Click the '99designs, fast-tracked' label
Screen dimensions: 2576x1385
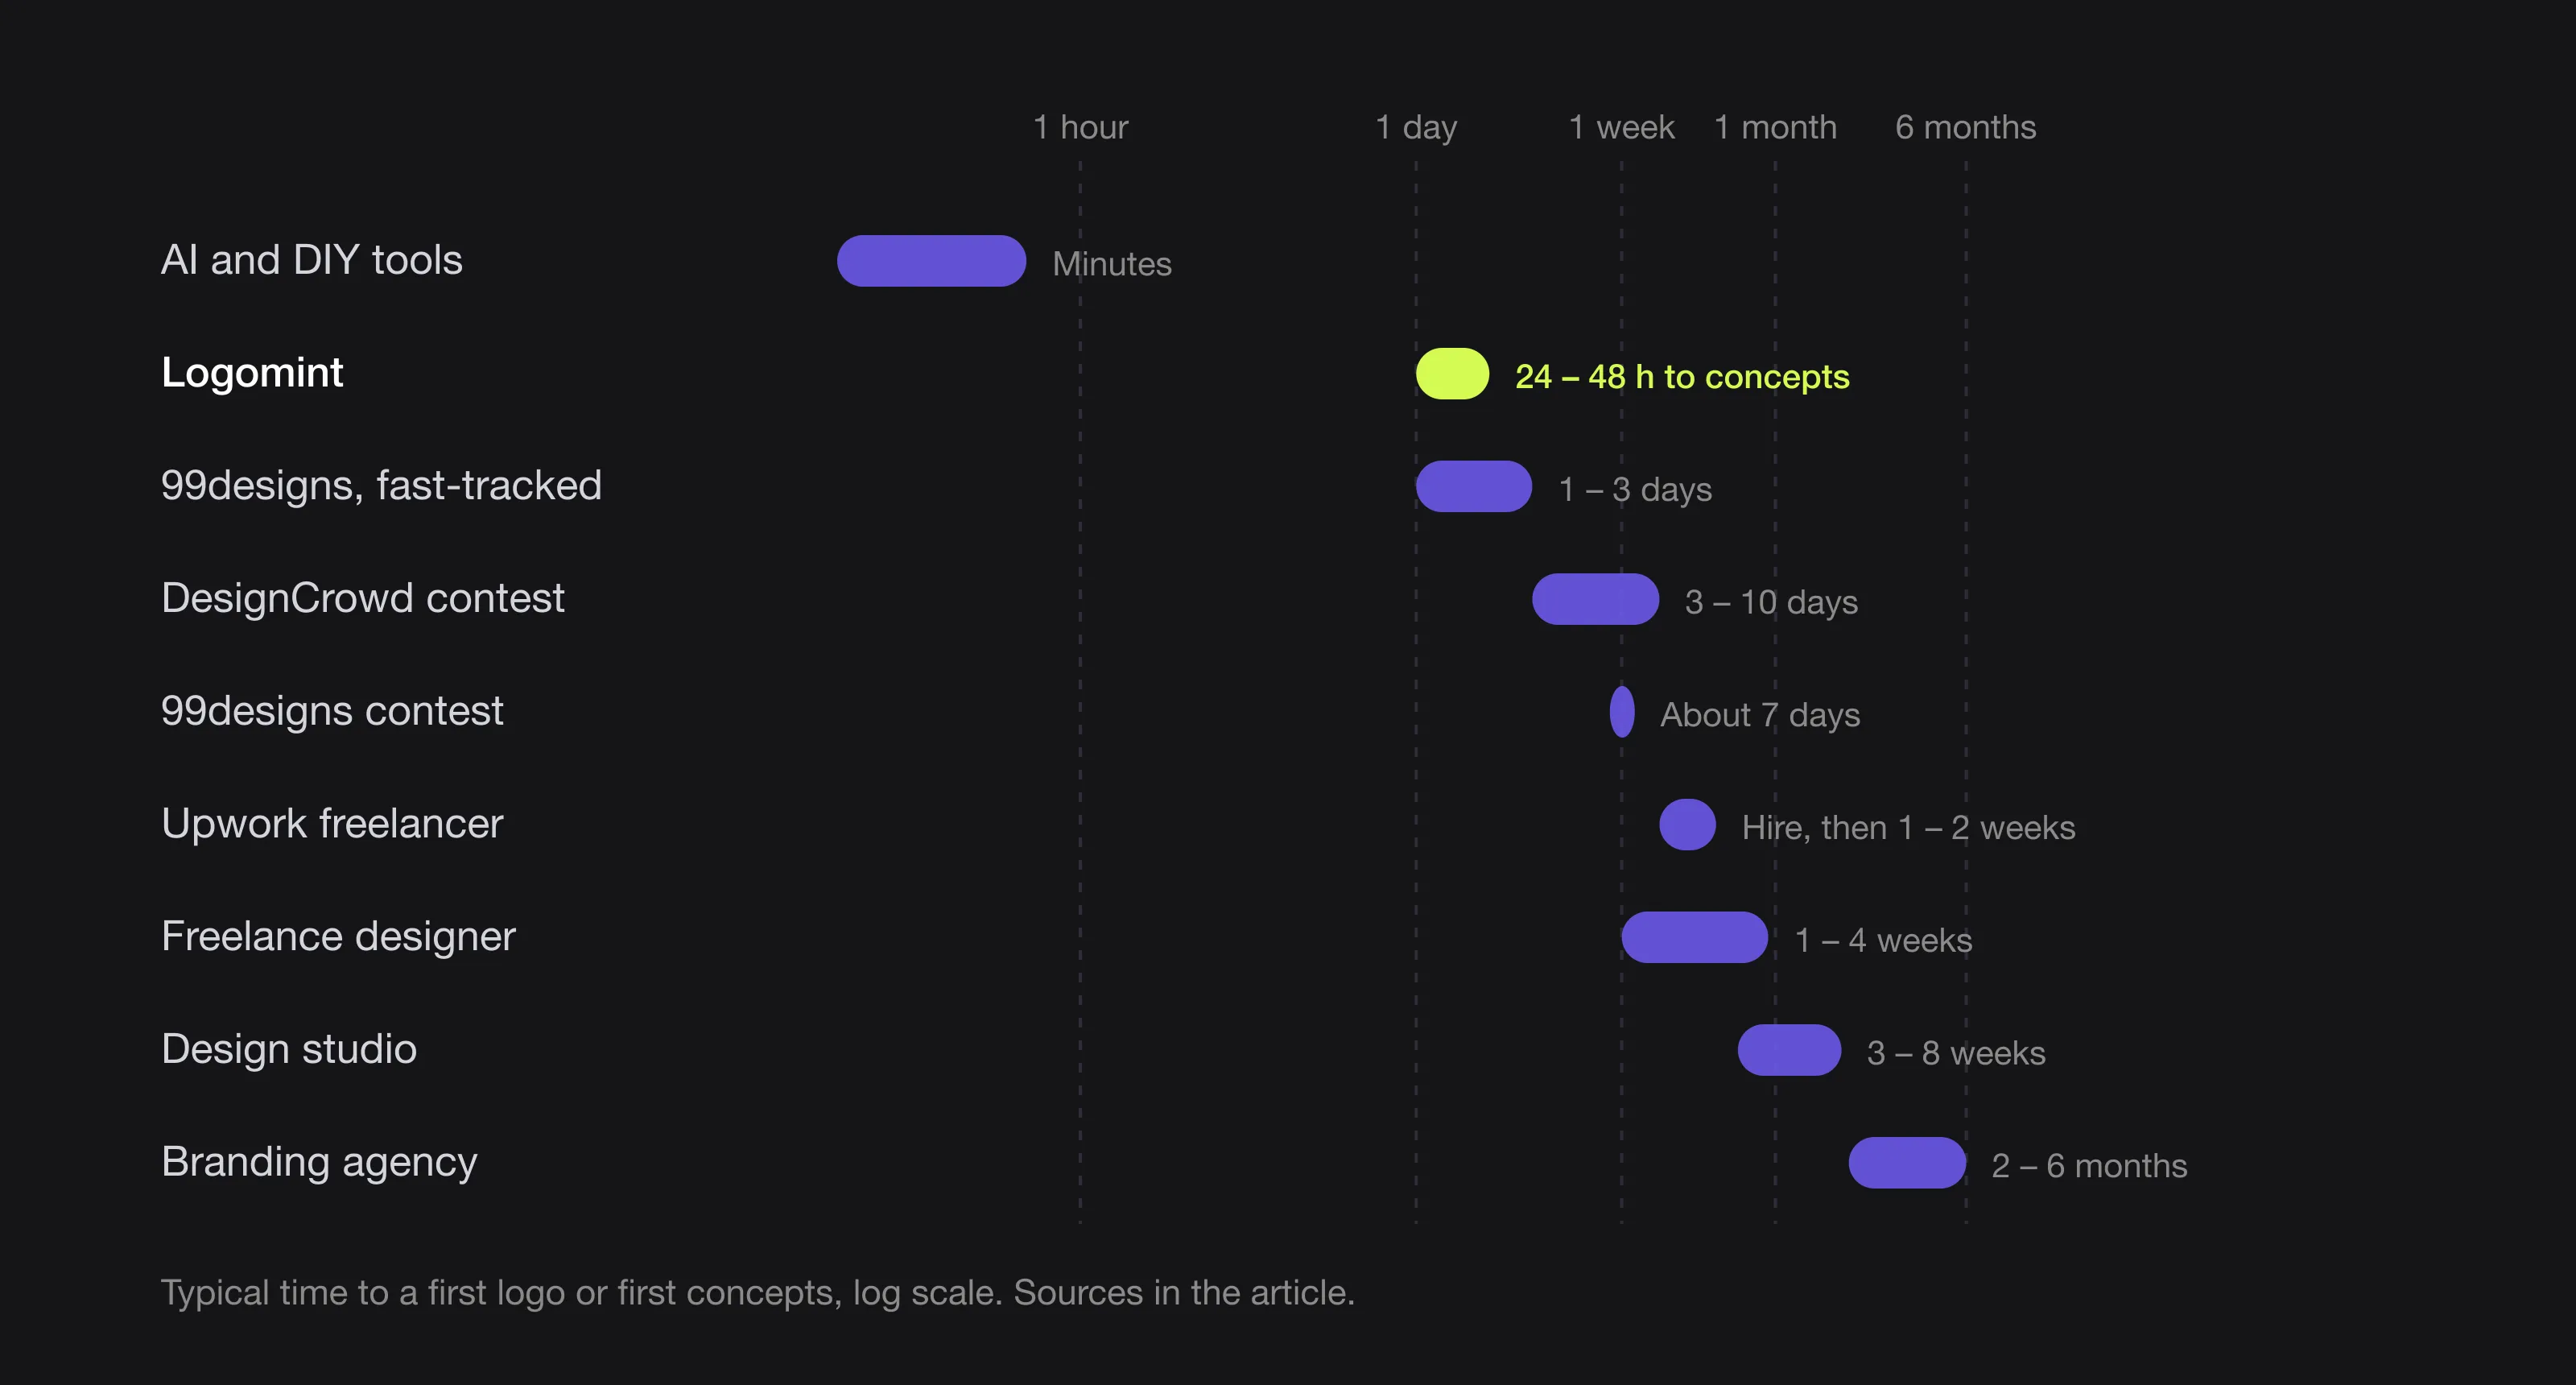click(381, 486)
